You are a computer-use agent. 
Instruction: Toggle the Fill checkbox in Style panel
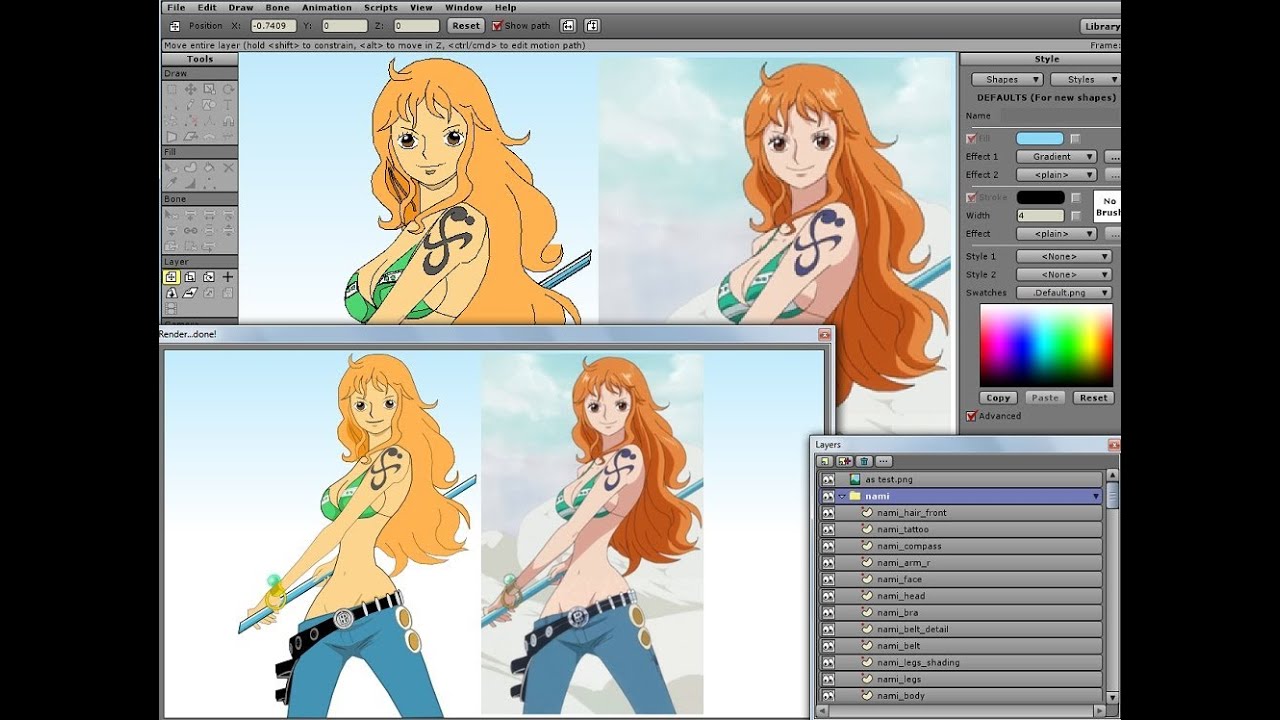pos(971,138)
